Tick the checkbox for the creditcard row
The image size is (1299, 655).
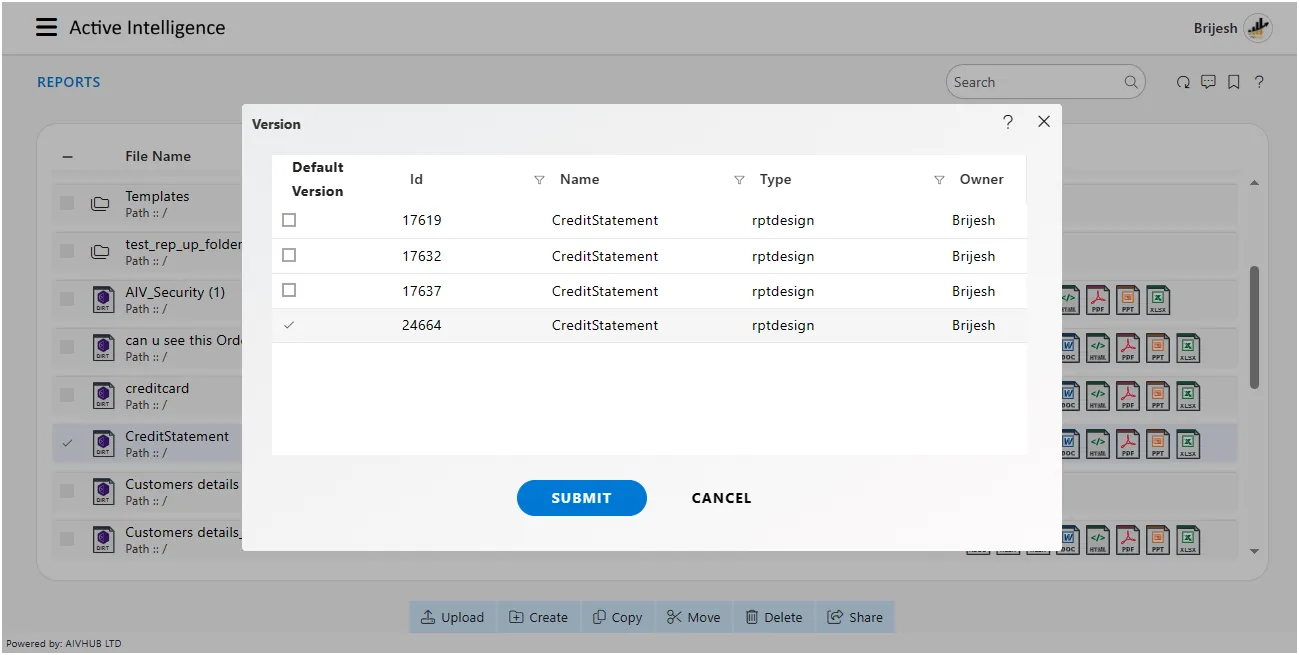coord(67,395)
